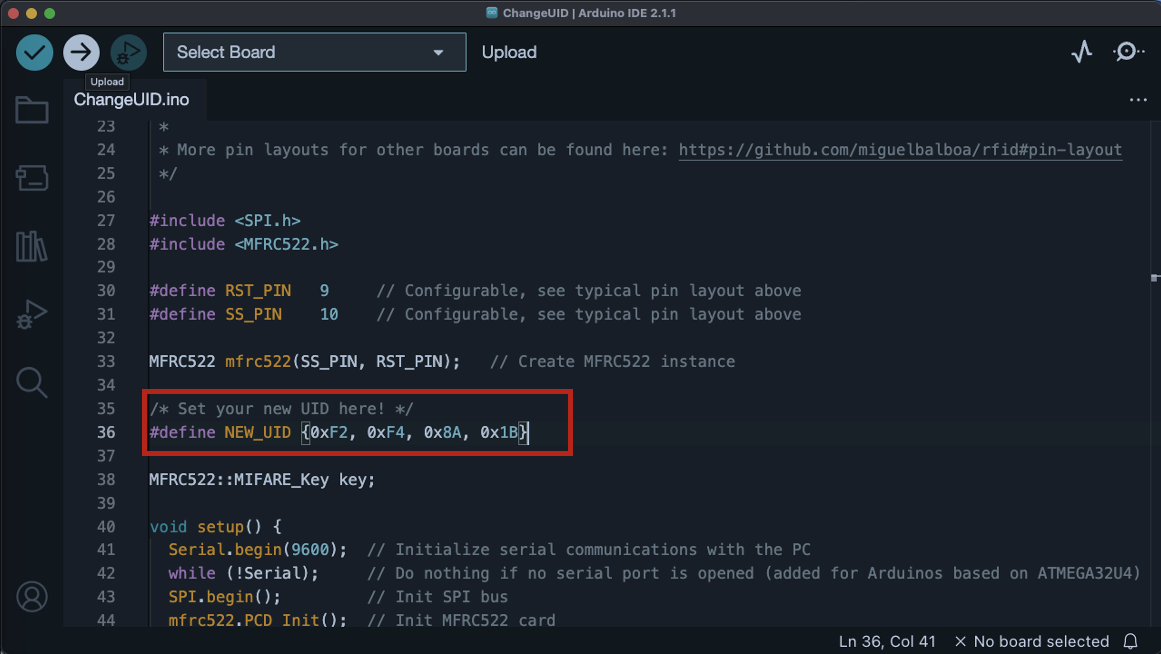Click the SS_PIN define name

tap(253, 315)
